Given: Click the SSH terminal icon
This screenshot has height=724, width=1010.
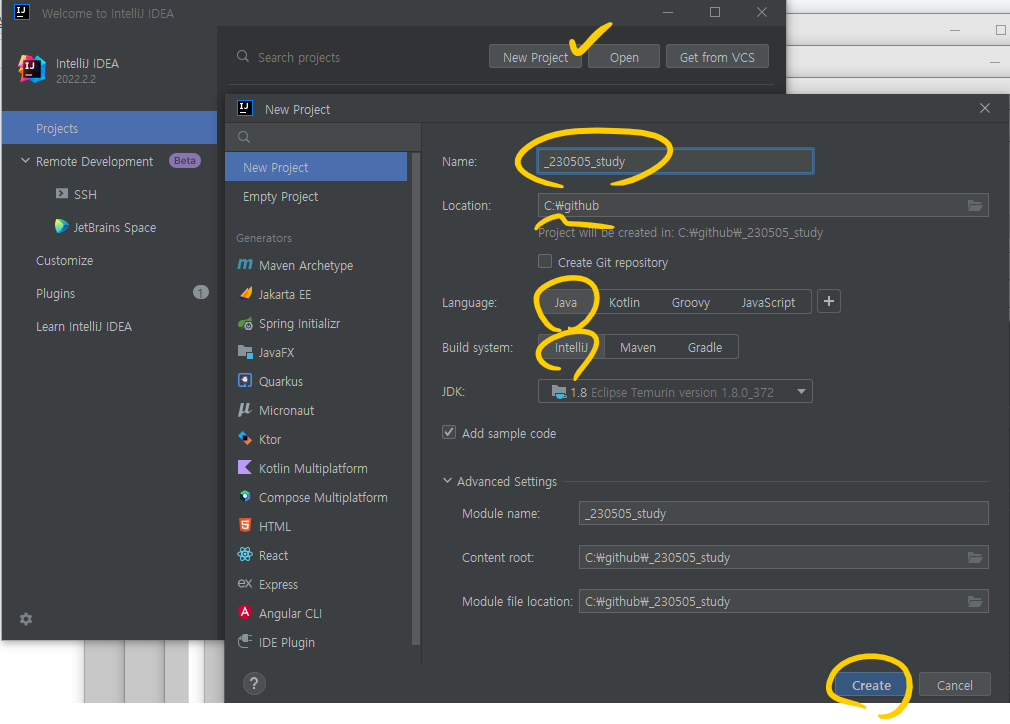Looking at the screenshot, I should pyautogui.click(x=62, y=193).
